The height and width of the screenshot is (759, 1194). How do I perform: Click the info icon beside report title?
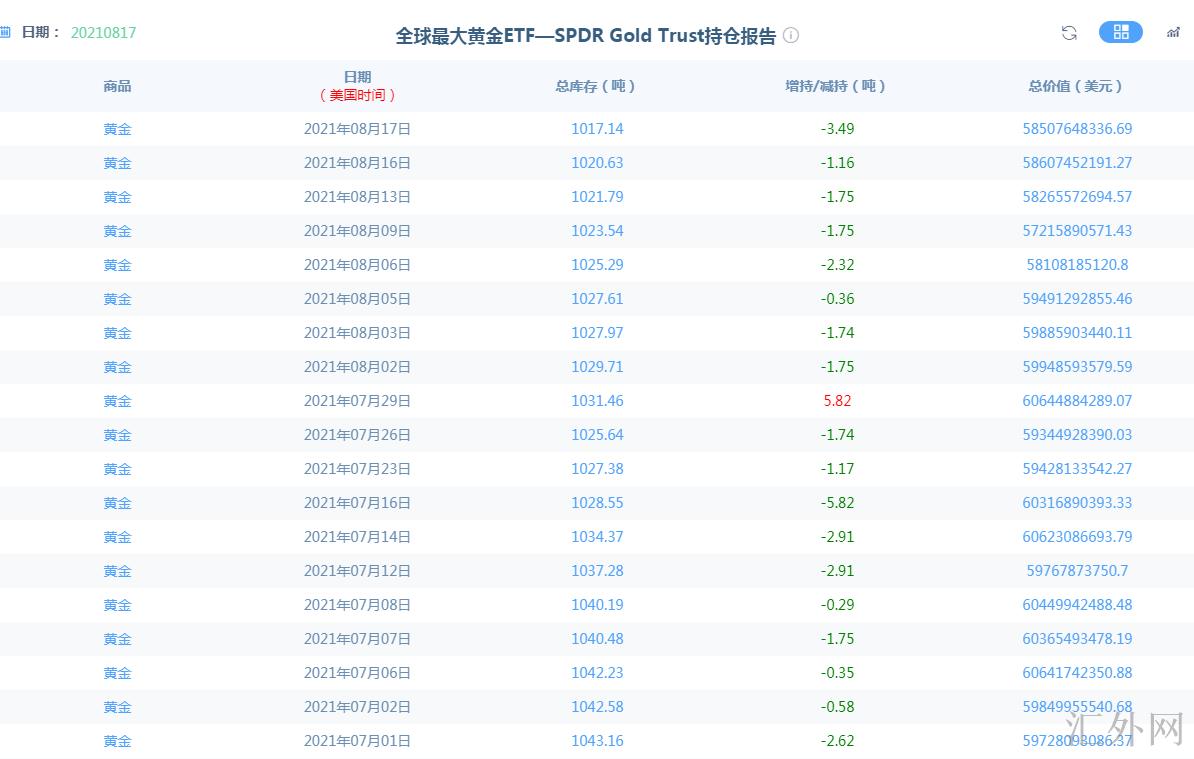pos(791,36)
